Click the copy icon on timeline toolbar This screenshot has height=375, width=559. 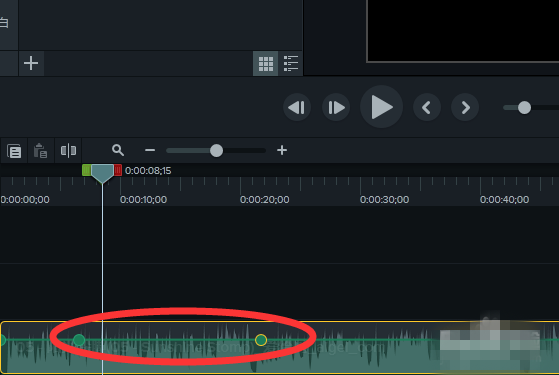[x=14, y=151]
